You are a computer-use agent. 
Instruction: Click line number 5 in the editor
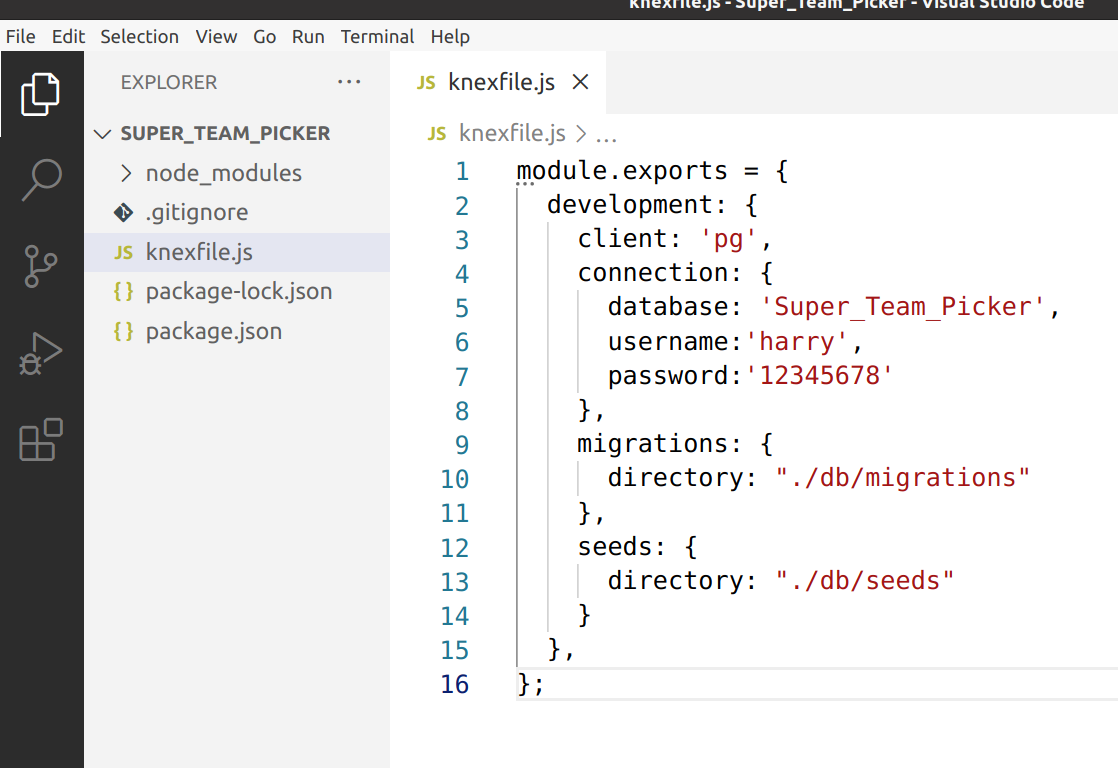click(x=461, y=307)
